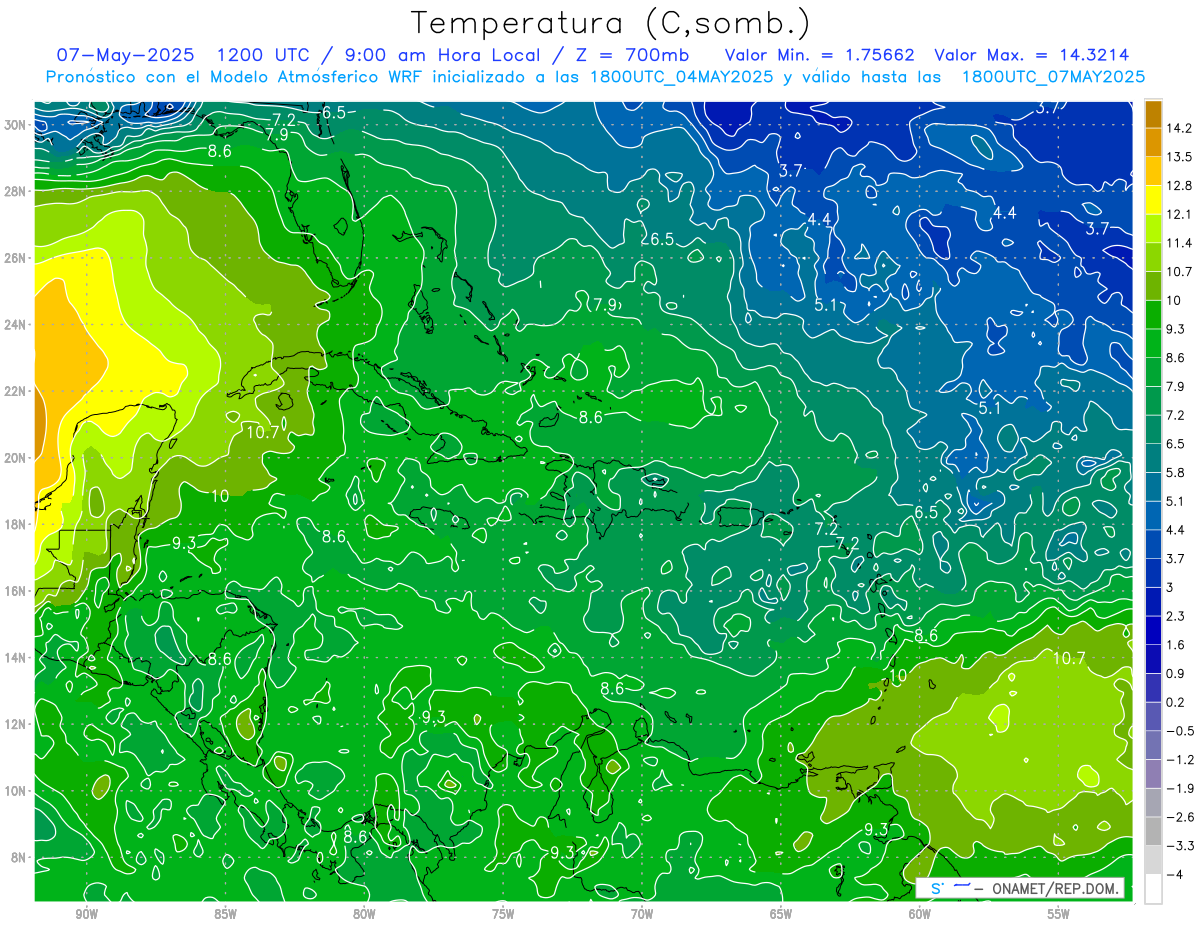Click the 55W longitude axis label
This screenshot has height=927, width=1200.
coord(1059,915)
